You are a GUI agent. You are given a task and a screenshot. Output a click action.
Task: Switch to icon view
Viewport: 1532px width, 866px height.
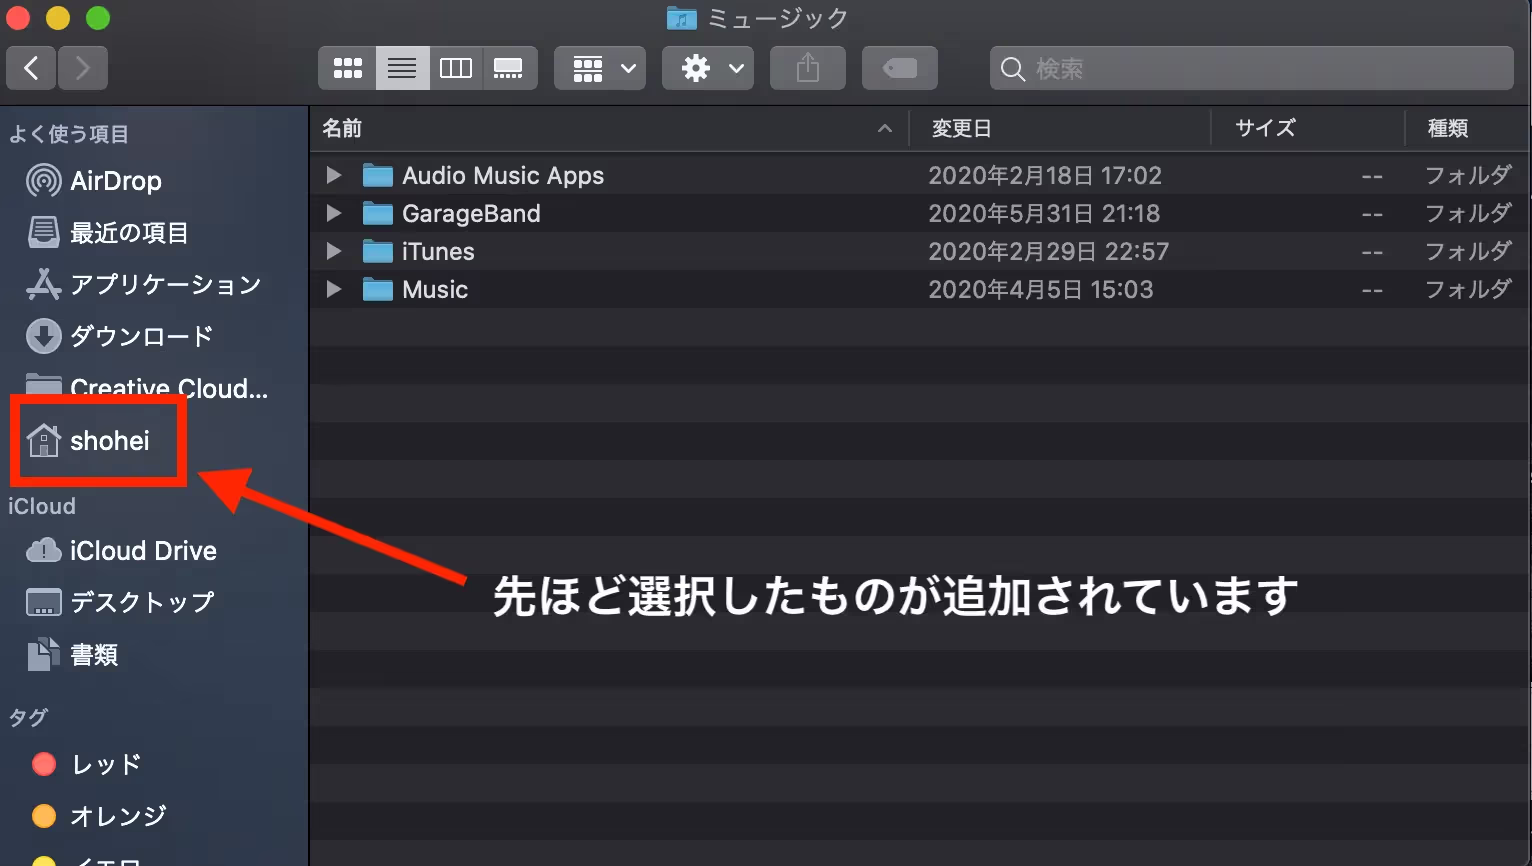(x=347, y=68)
